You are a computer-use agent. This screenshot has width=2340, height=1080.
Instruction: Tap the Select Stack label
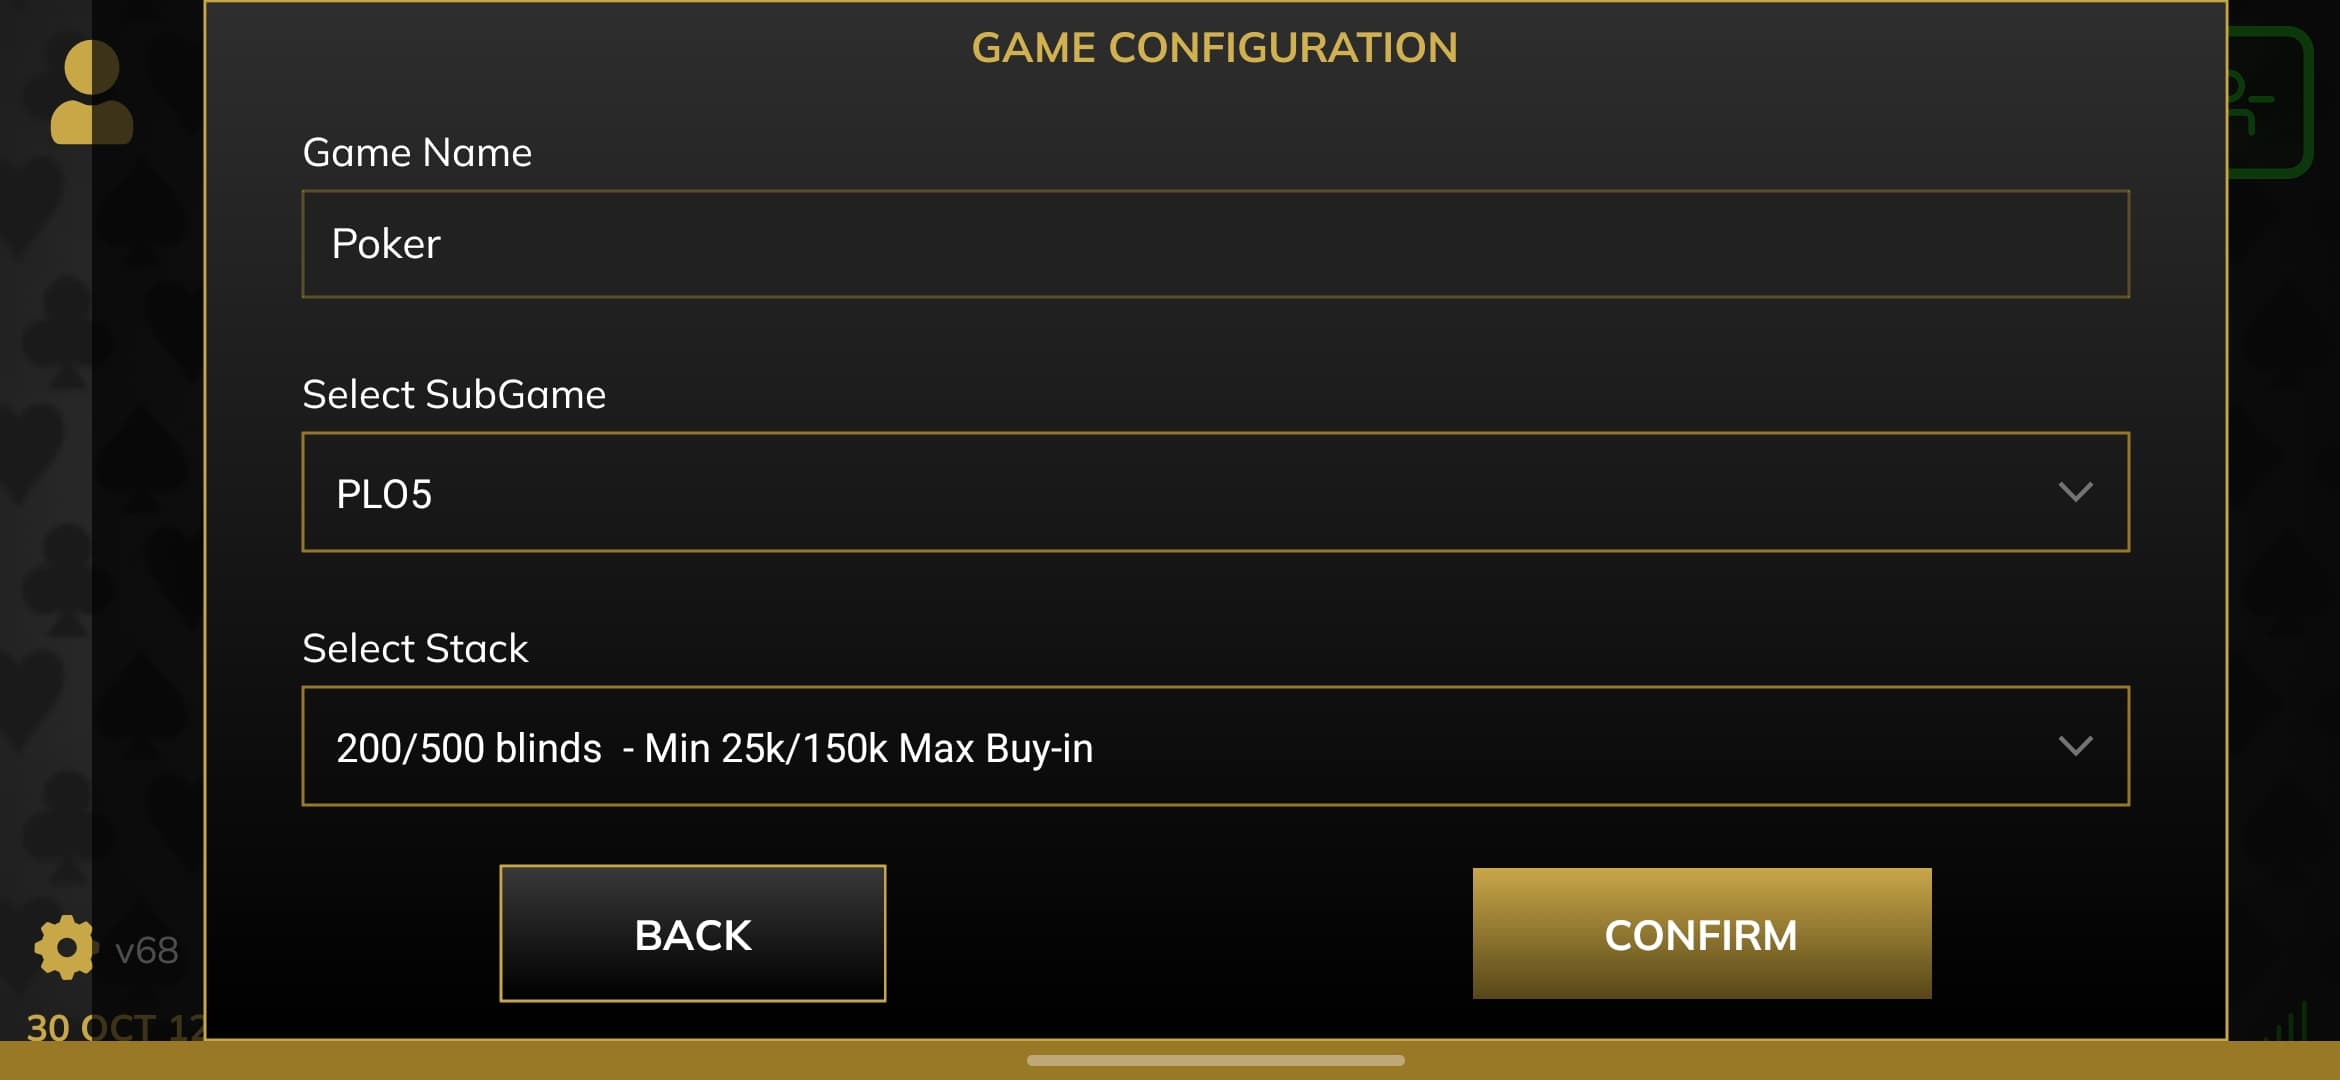click(415, 649)
